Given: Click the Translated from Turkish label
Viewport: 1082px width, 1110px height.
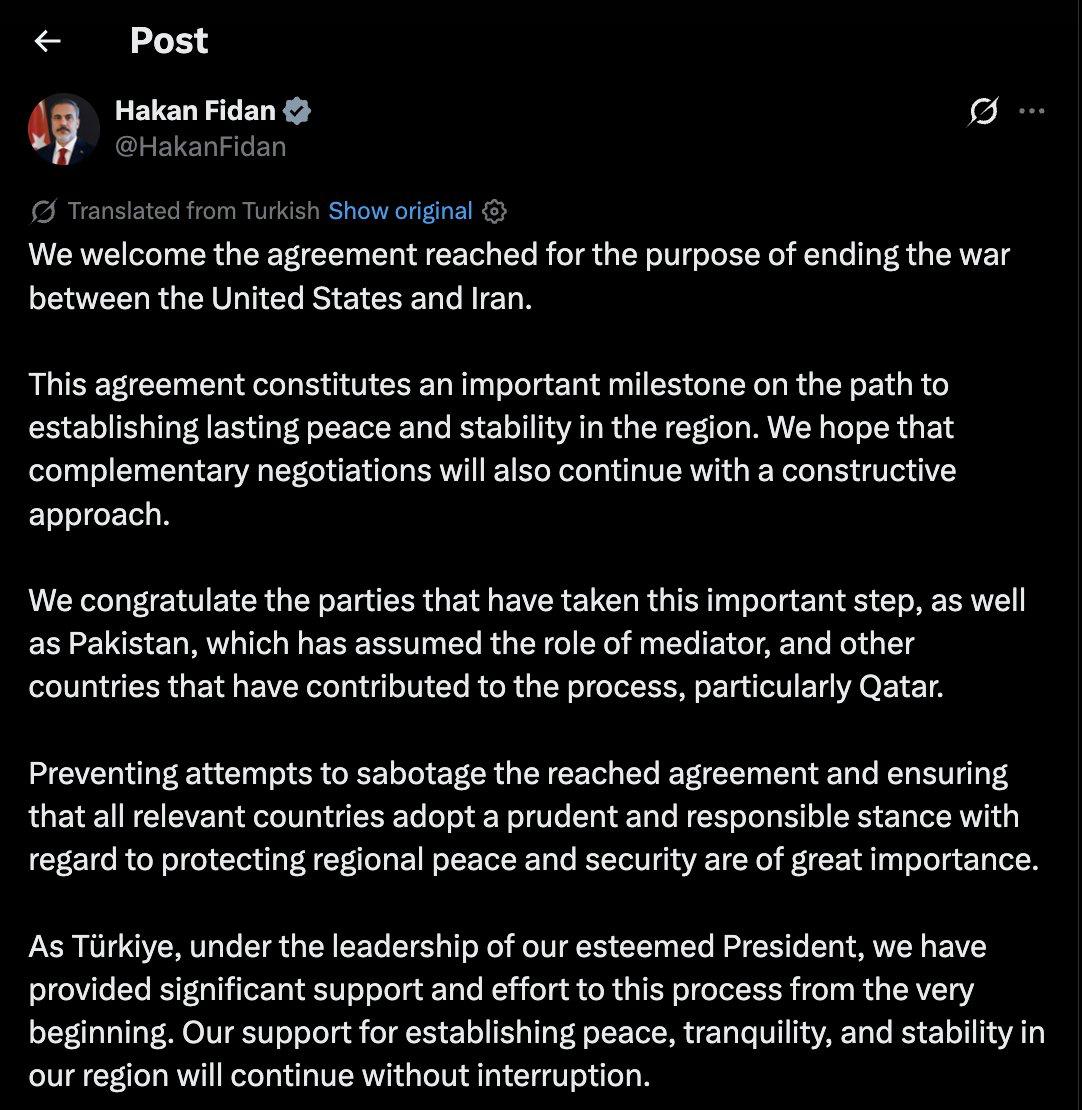Looking at the screenshot, I should [x=193, y=211].
